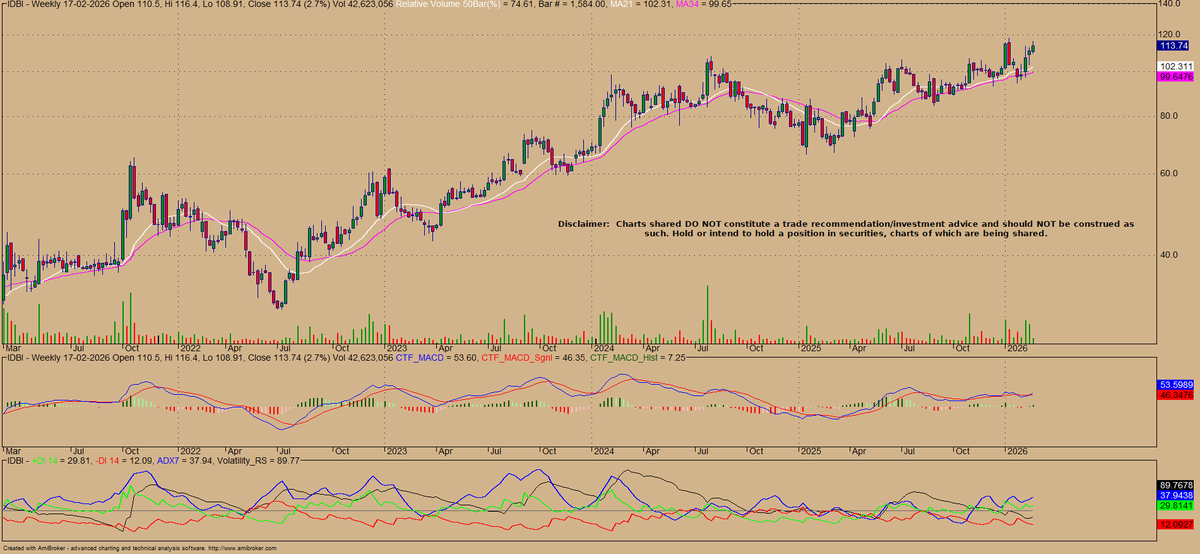
Task: Click the 140.0 price axis label
Action: [1171, 5]
